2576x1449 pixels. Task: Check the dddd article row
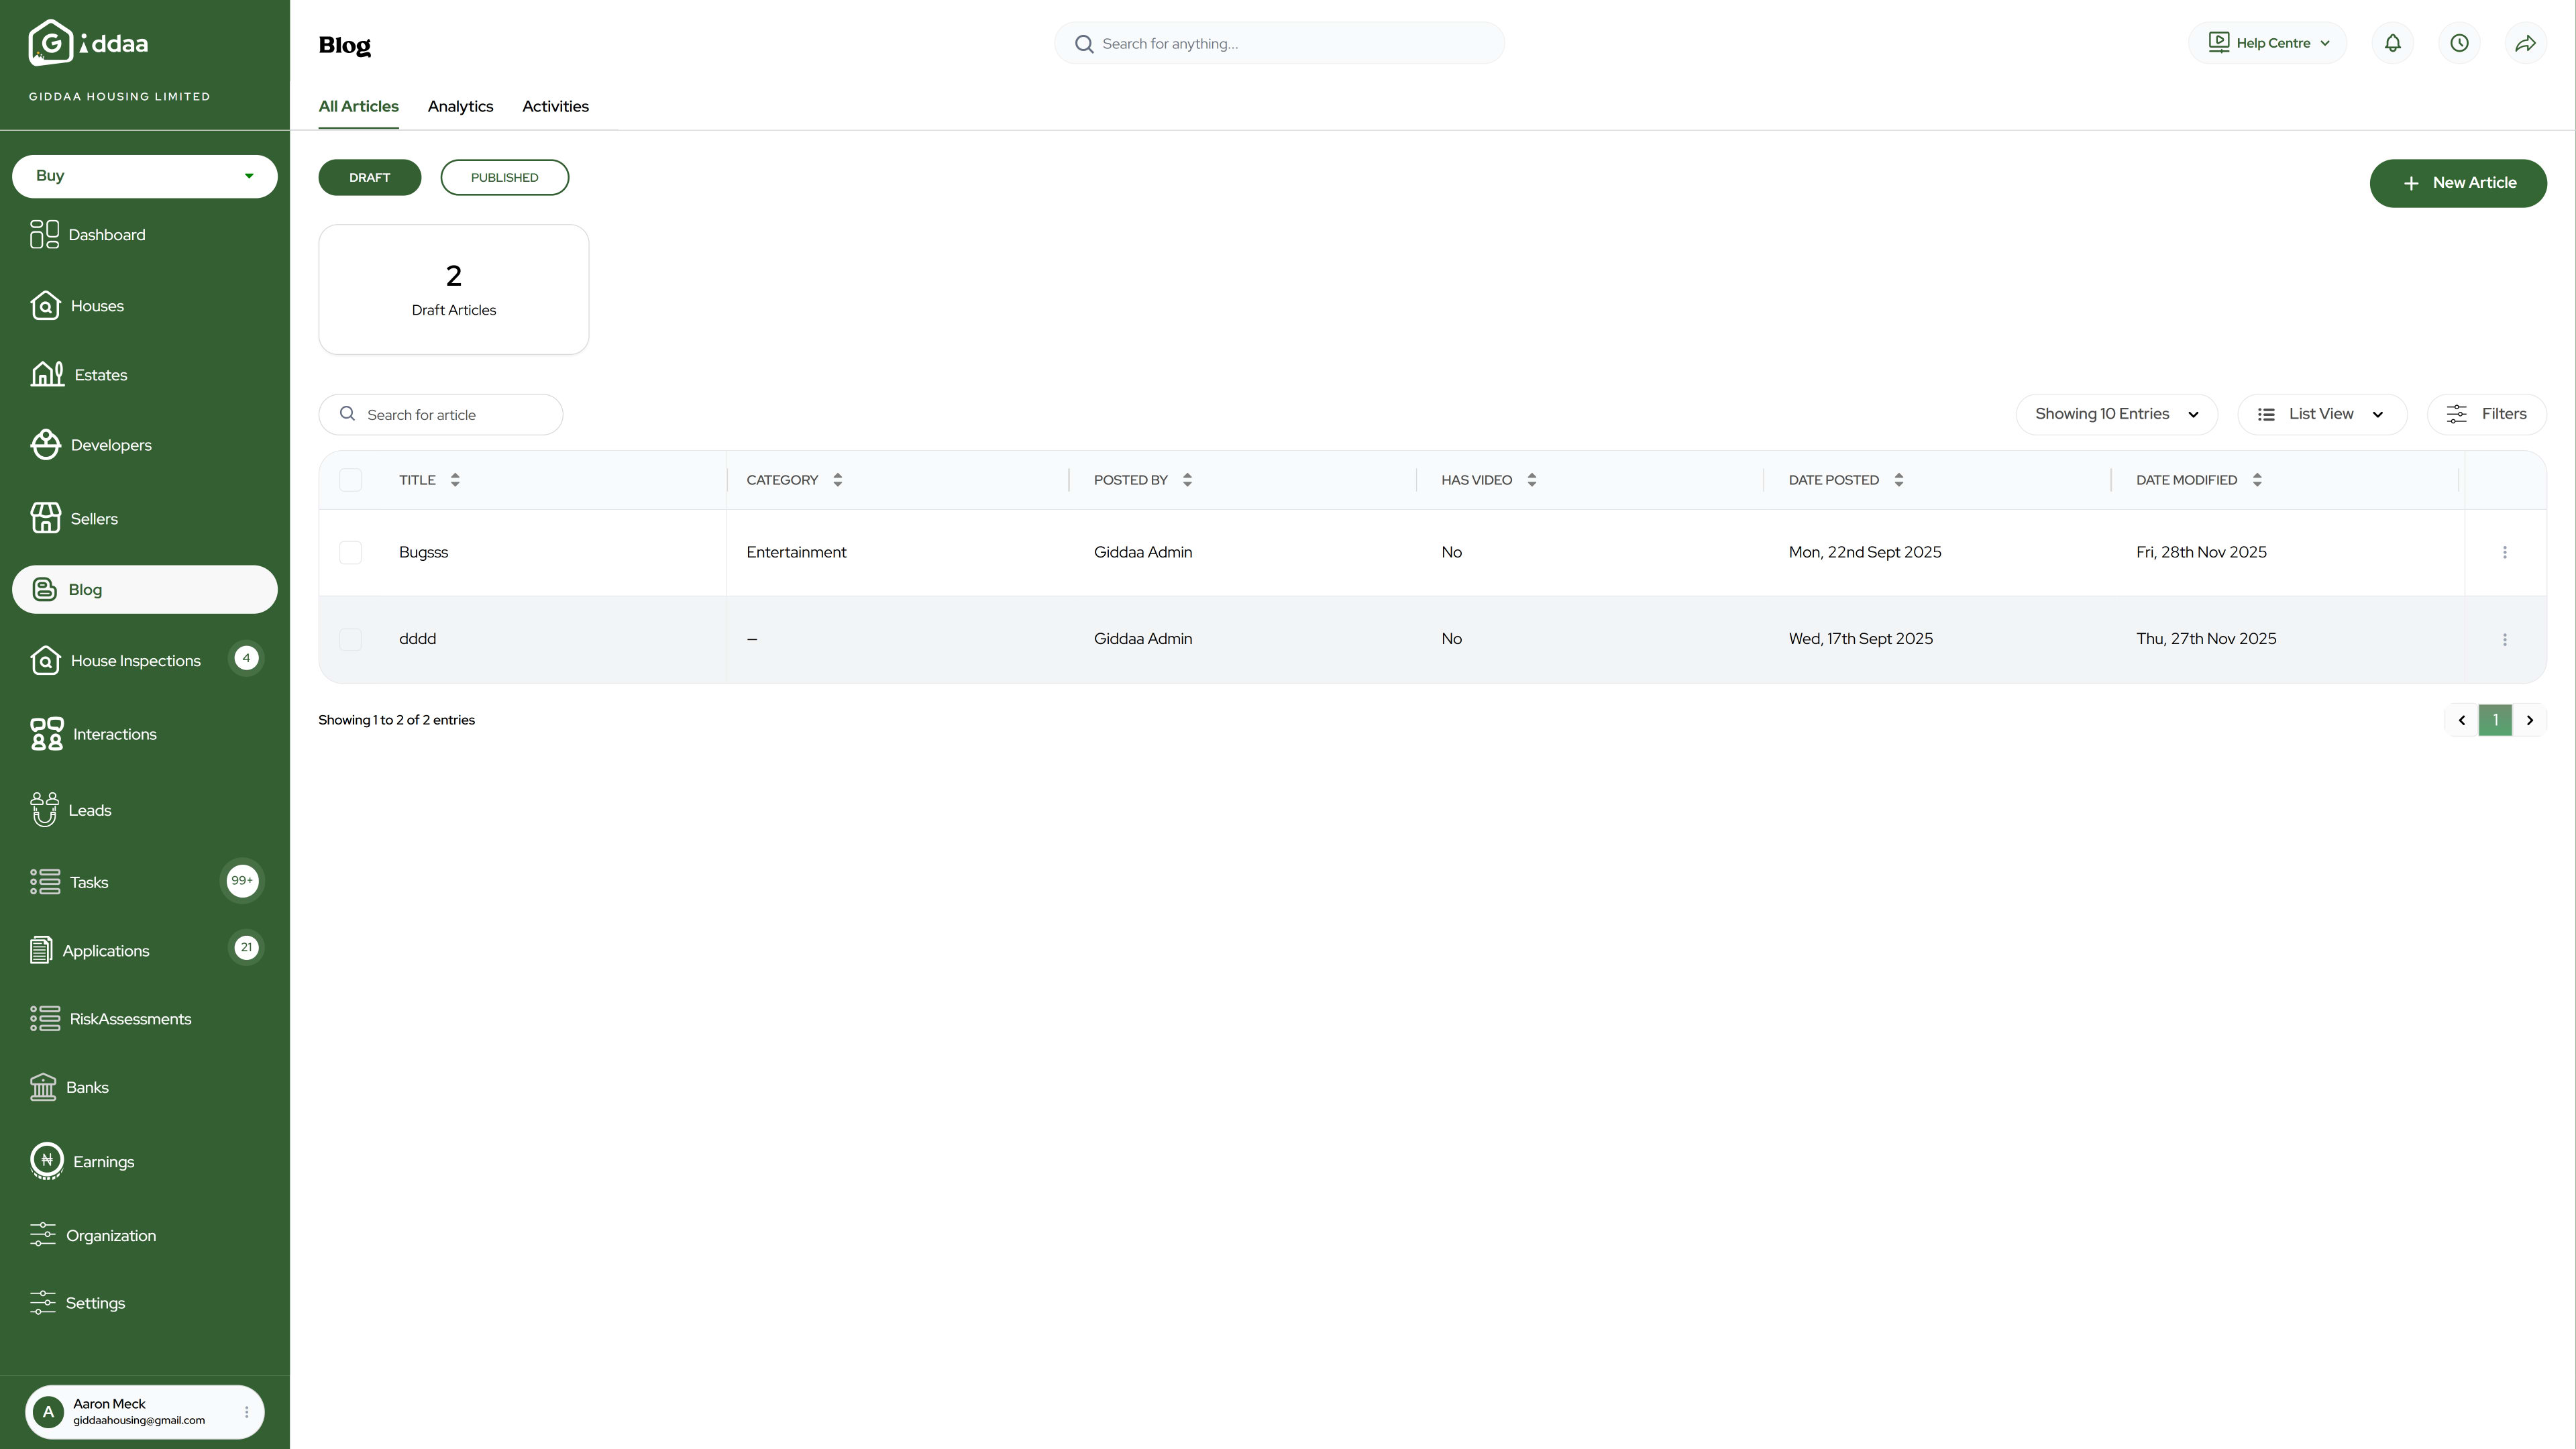(351, 639)
